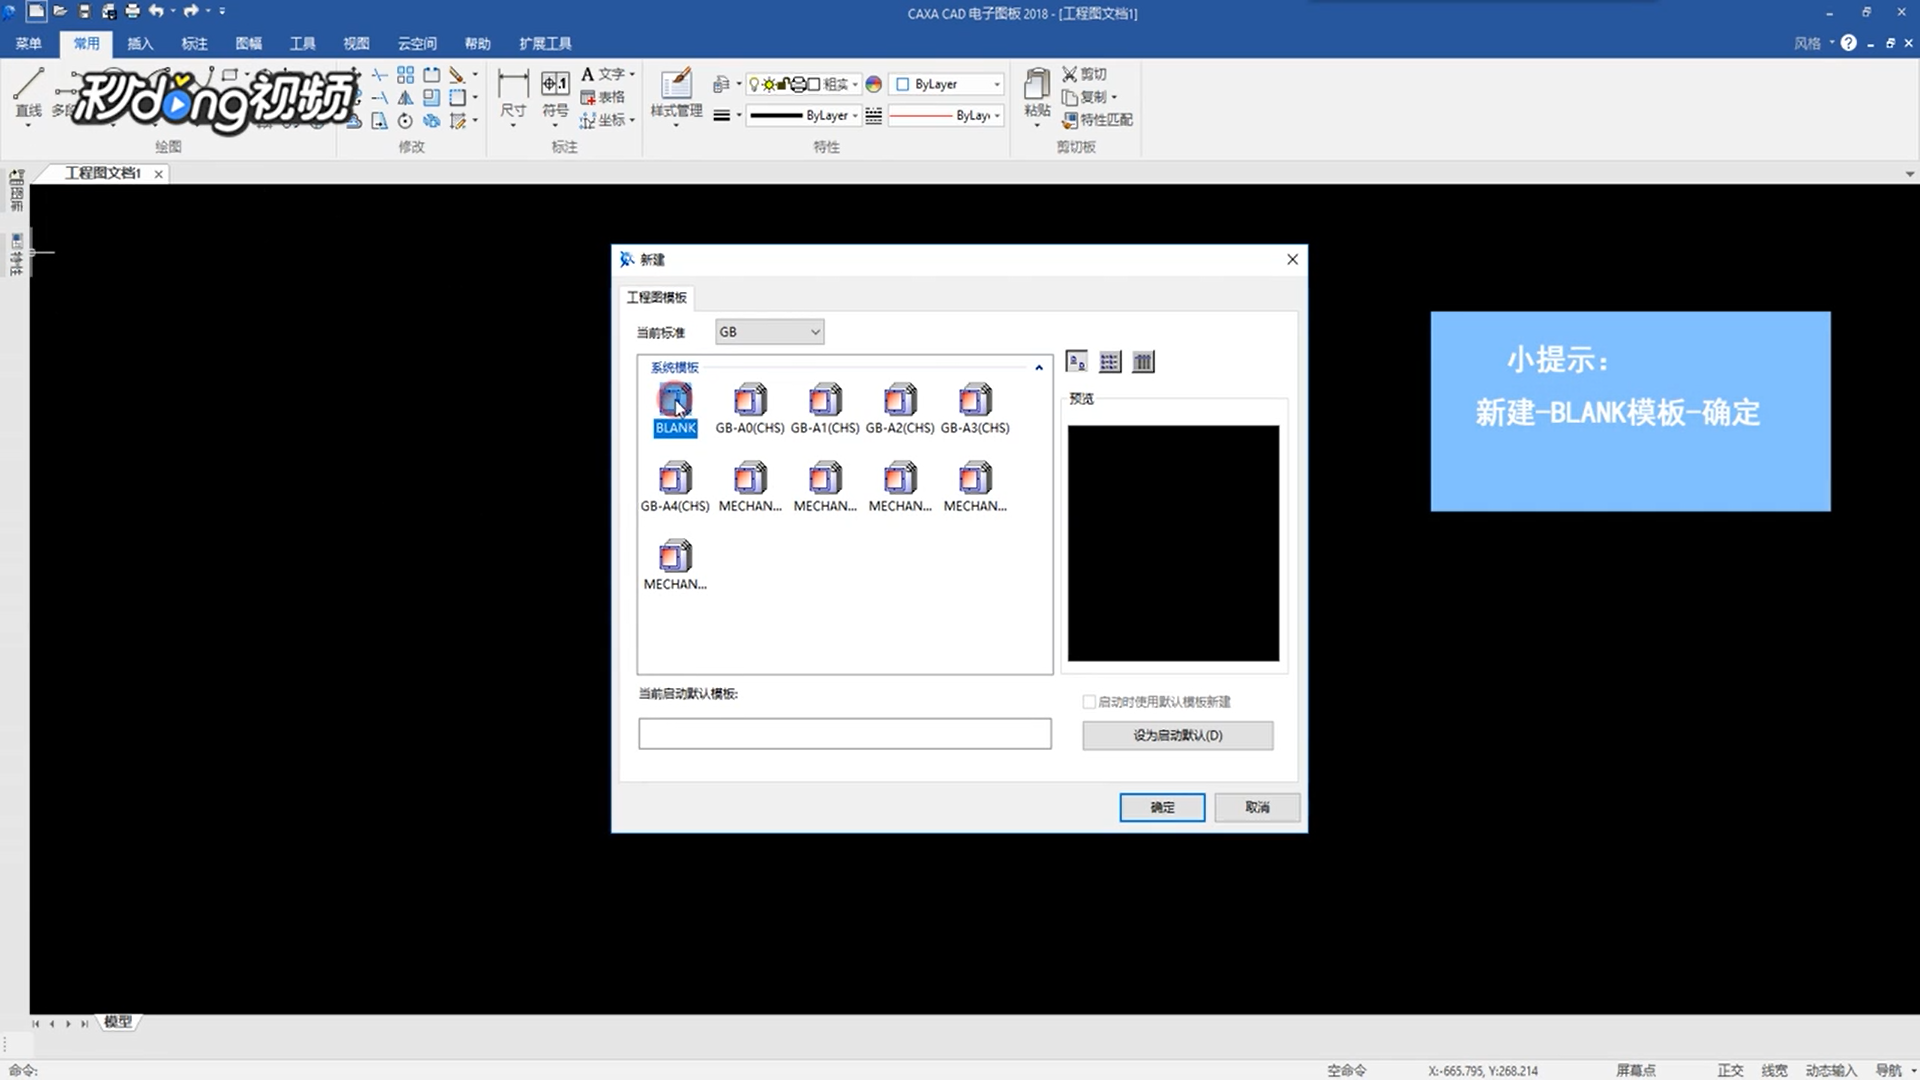Open the 当前标准 GB dropdown
Viewport: 1920px width, 1080px height.
769,332
